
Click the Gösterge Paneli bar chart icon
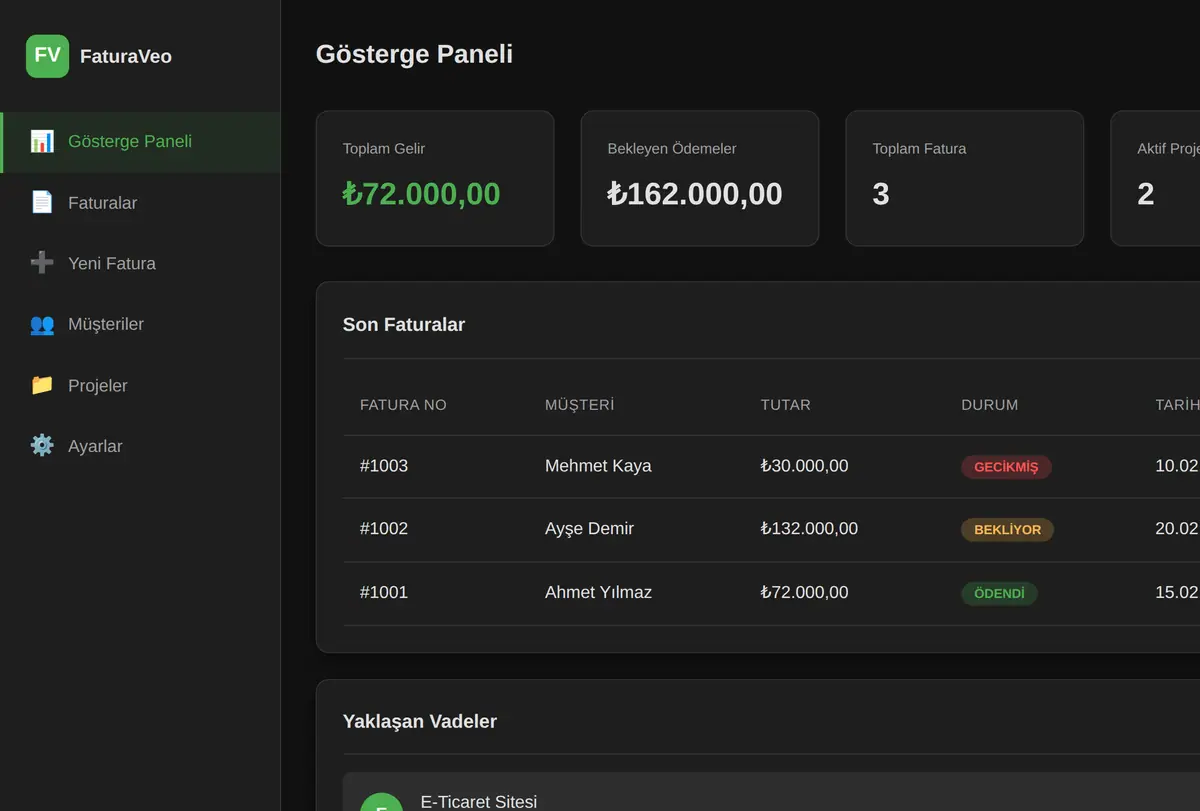coord(42,141)
